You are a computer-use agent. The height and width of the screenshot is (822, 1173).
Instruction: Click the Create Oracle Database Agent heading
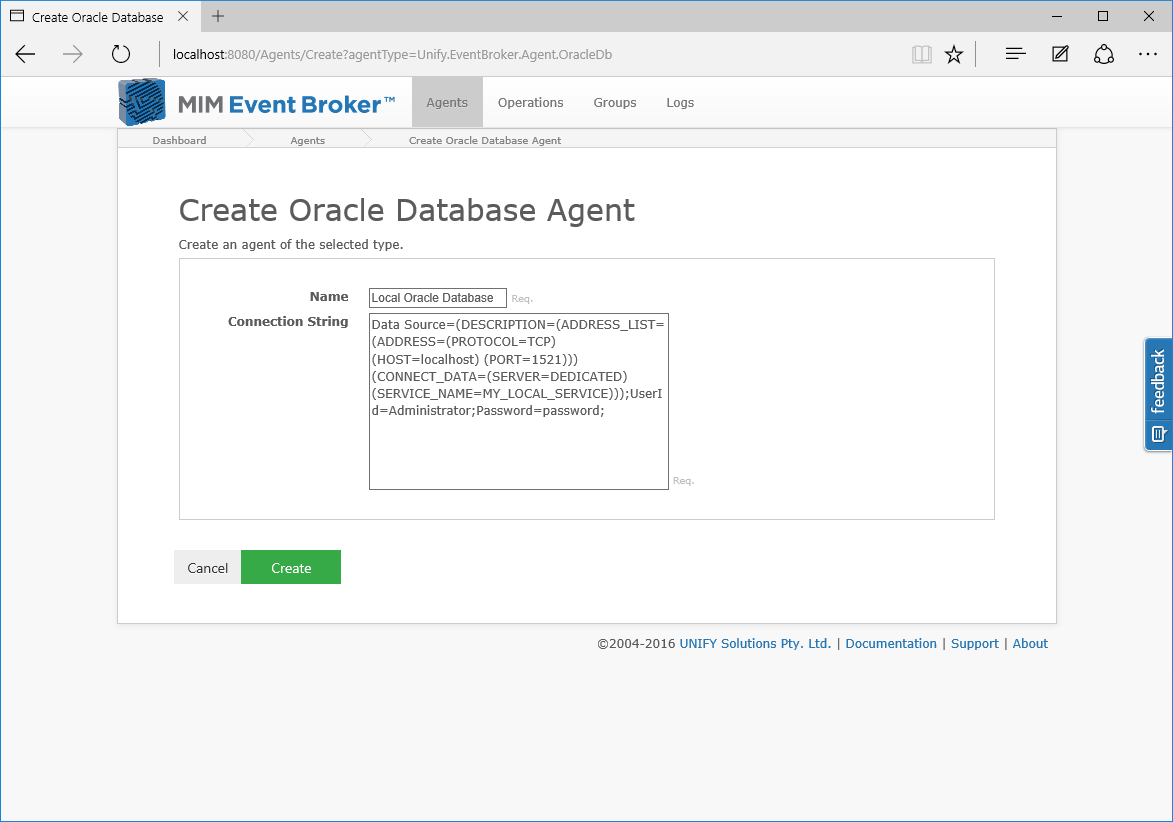pyautogui.click(x=406, y=210)
